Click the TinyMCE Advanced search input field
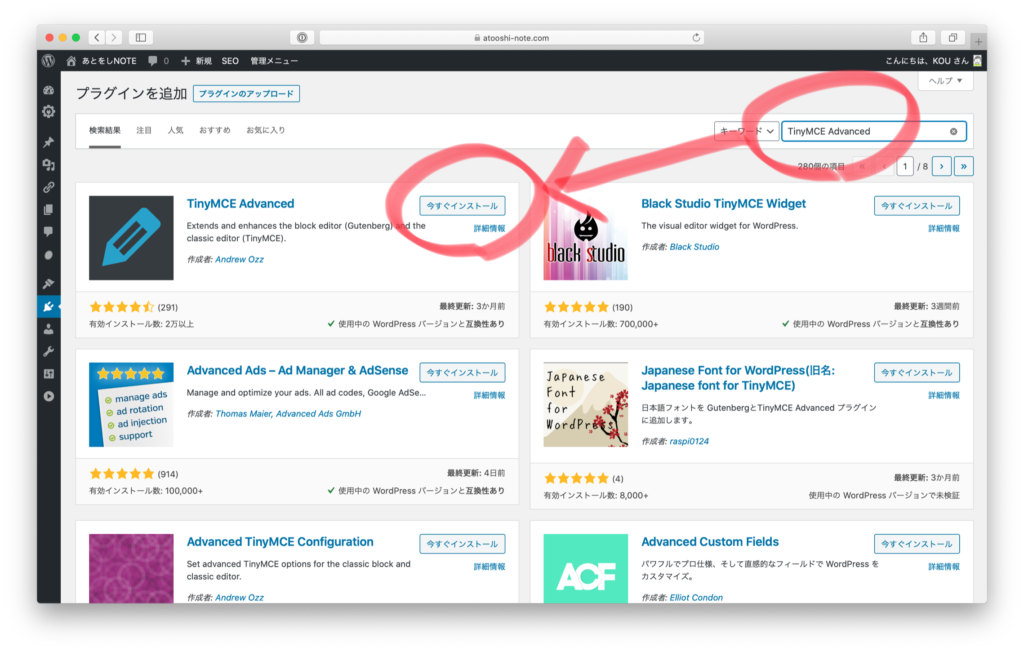The height and width of the screenshot is (652, 1024). coord(862,131)
